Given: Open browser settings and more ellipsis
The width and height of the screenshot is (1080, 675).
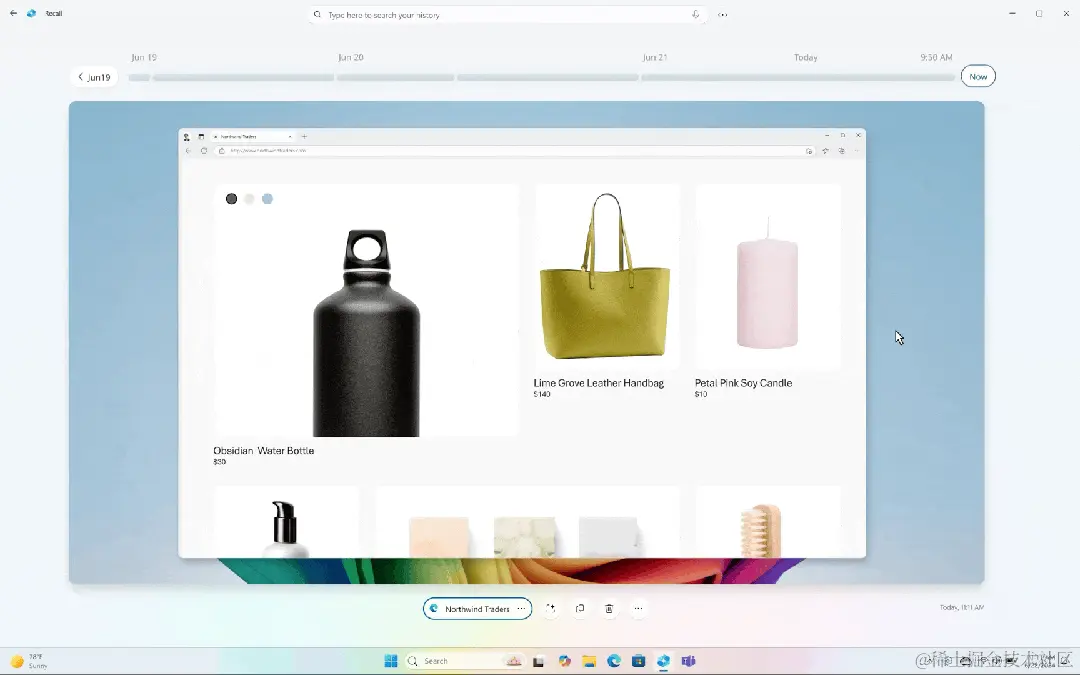Looking at the screenshot, I should (857, 151).
